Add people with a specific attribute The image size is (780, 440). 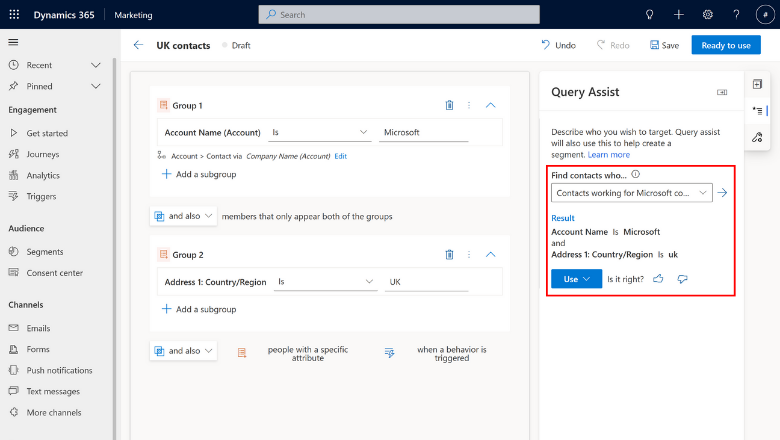point(293,353)
